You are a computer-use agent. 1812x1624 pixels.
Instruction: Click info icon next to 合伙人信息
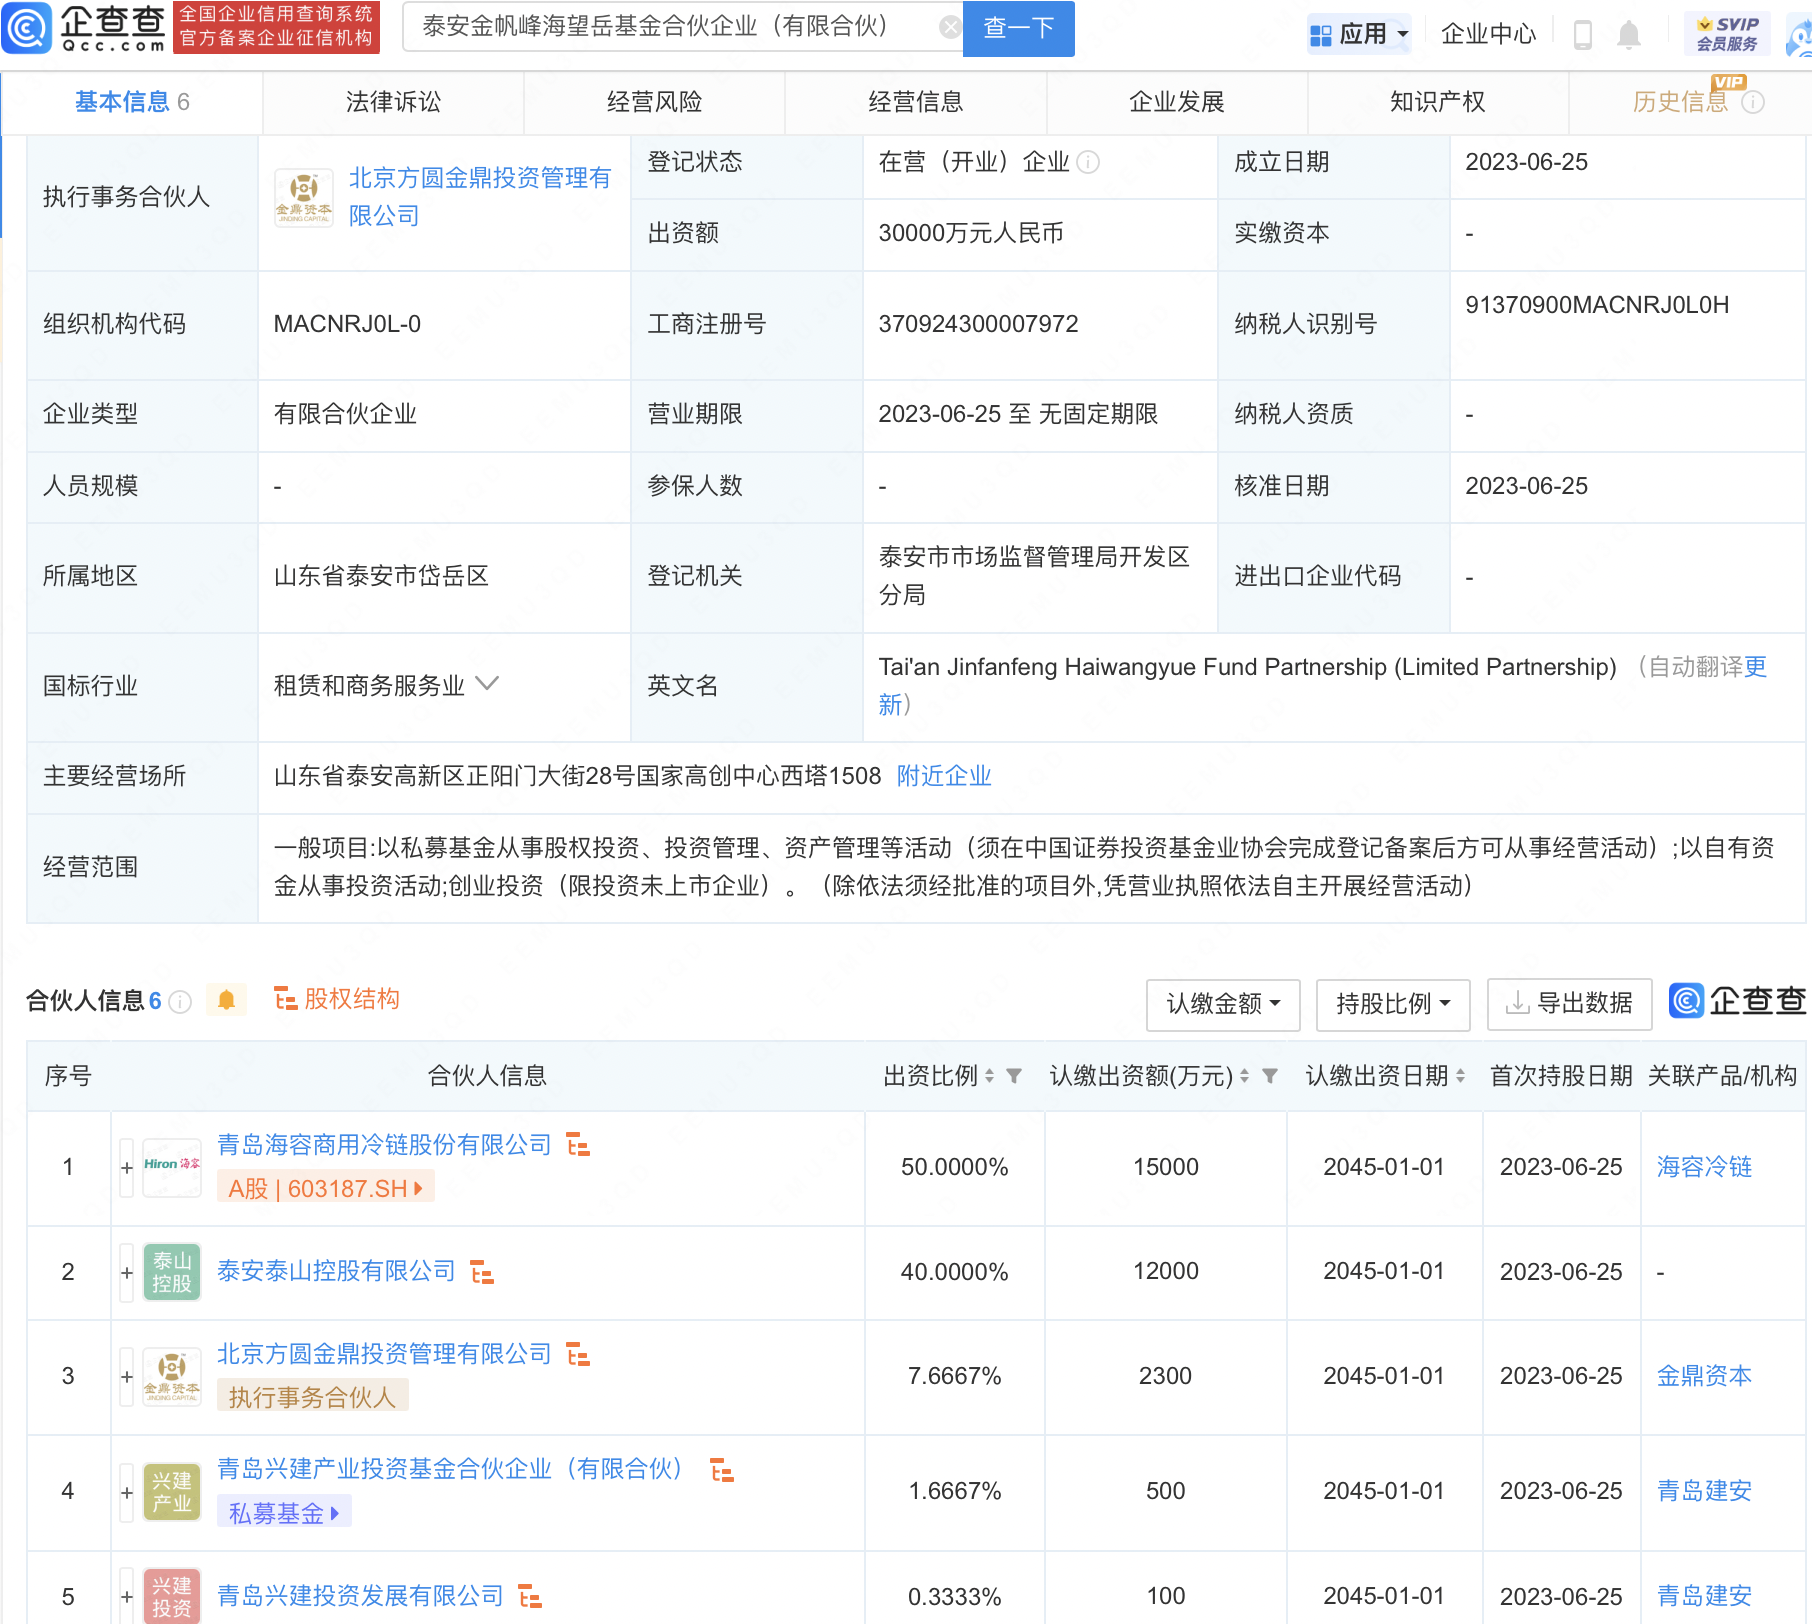180,1001
